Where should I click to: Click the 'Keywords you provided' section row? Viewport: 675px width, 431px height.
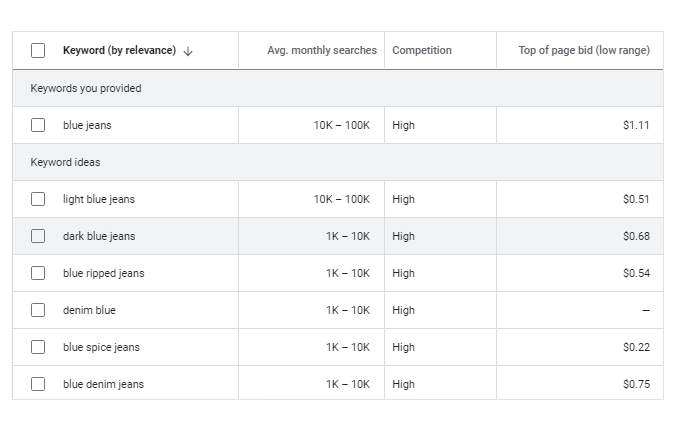click(338, 88)
